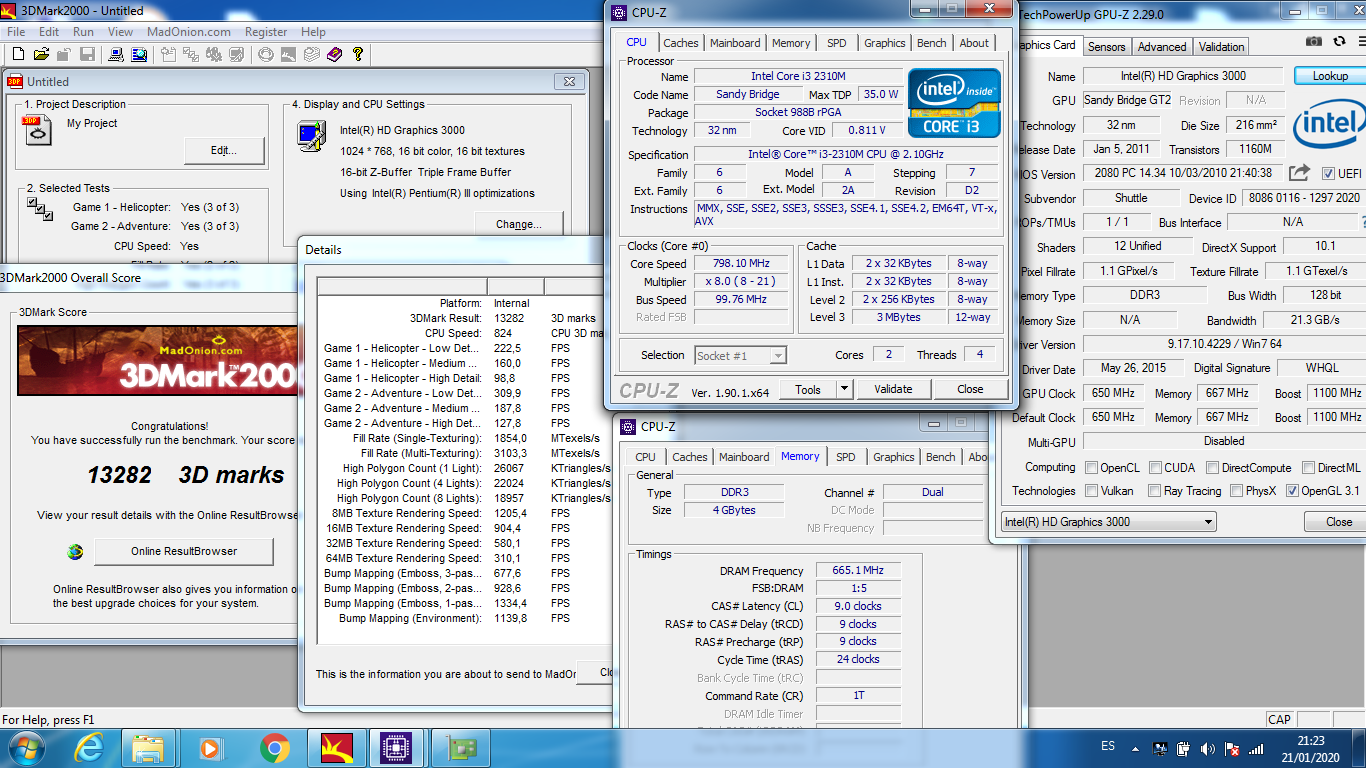
Task: Click the Tools button in CPU-Z
Action: click(807, 389)
